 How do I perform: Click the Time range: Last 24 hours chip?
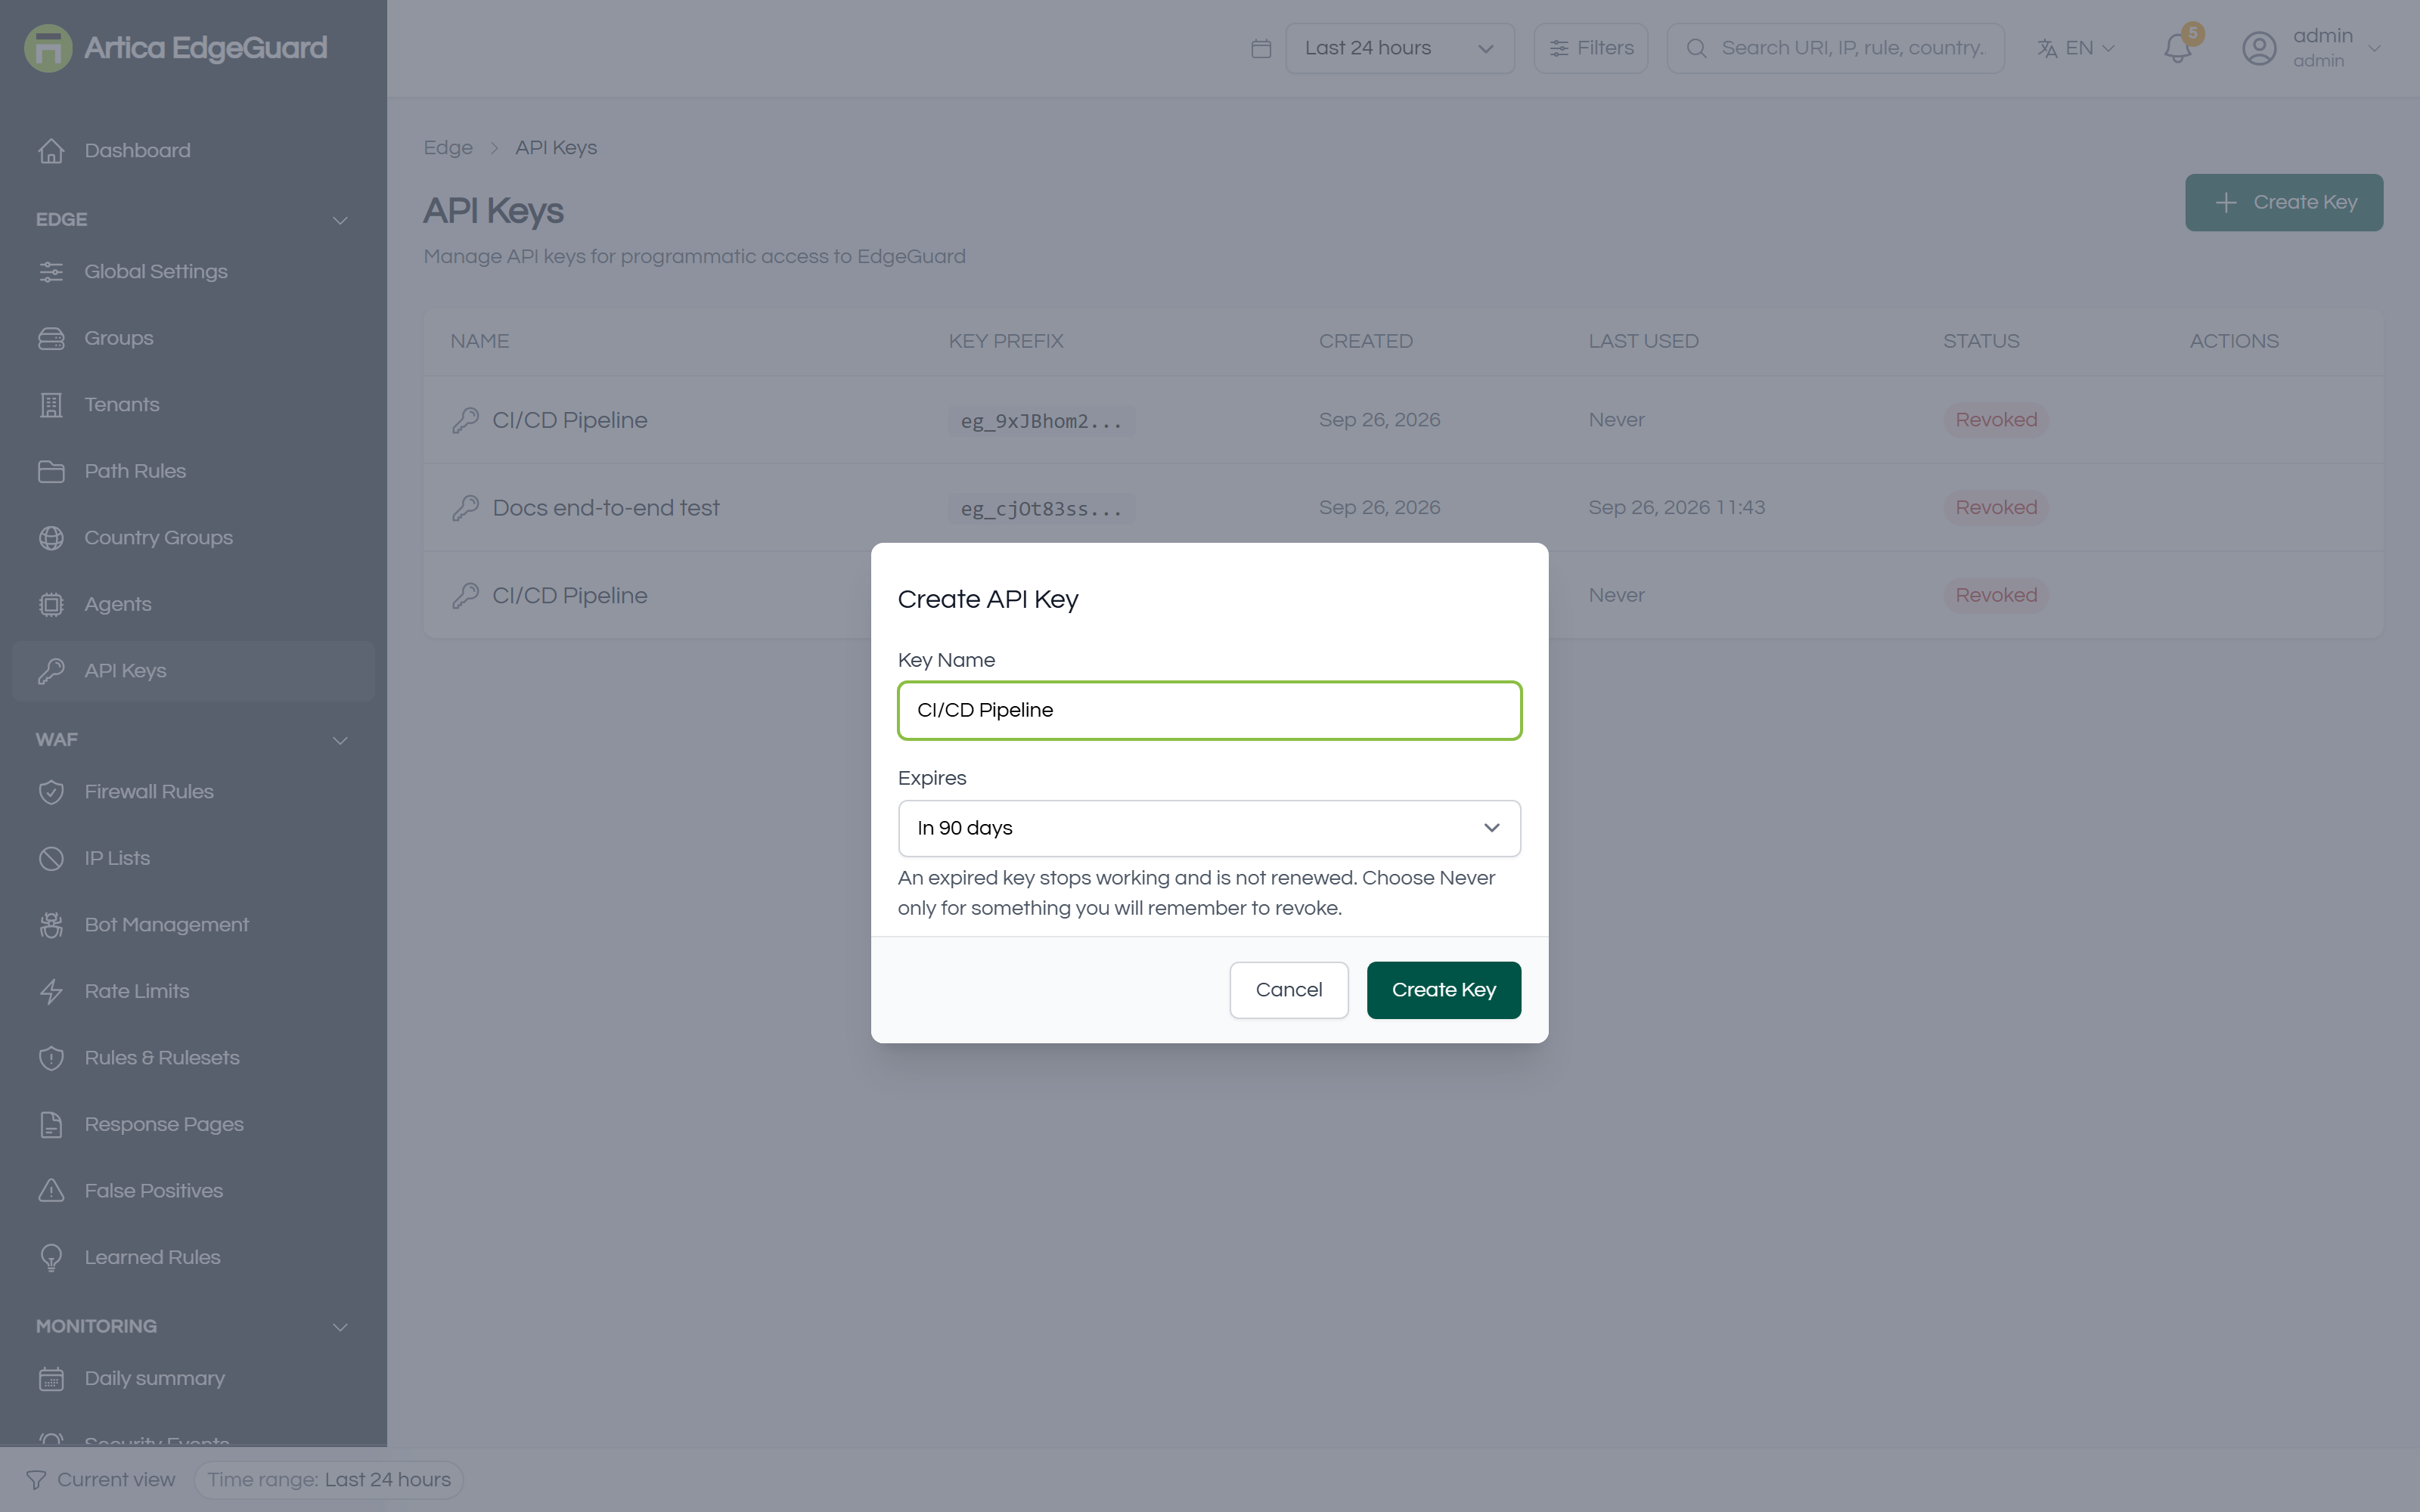coord(329,1480)
